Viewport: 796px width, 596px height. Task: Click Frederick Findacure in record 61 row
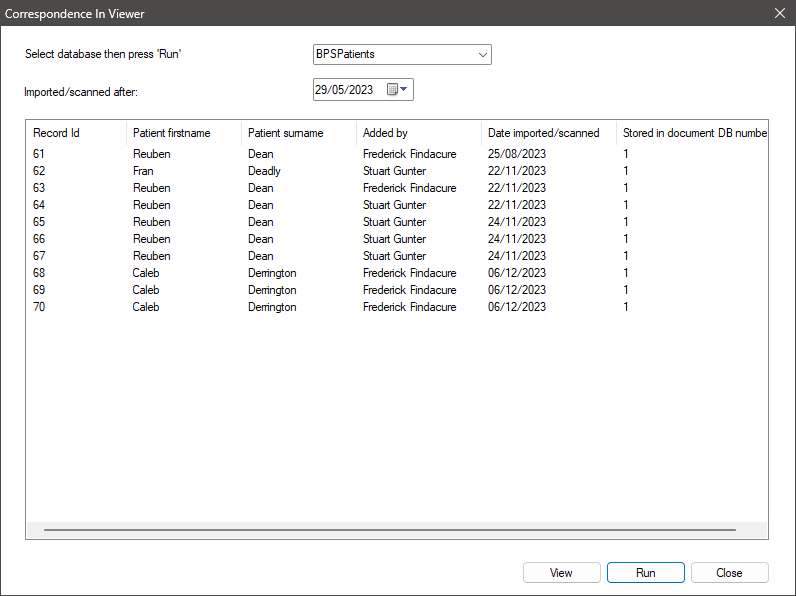[x=410, y=154]
